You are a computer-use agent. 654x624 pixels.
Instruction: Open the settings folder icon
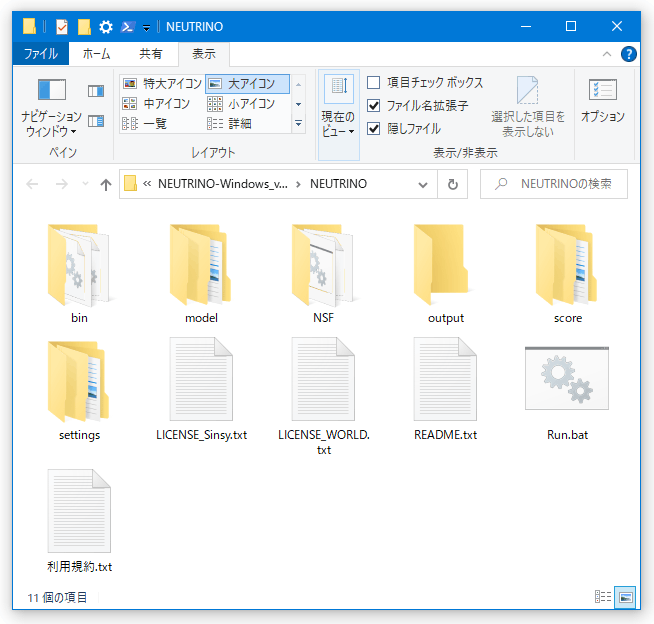[79, 382]
